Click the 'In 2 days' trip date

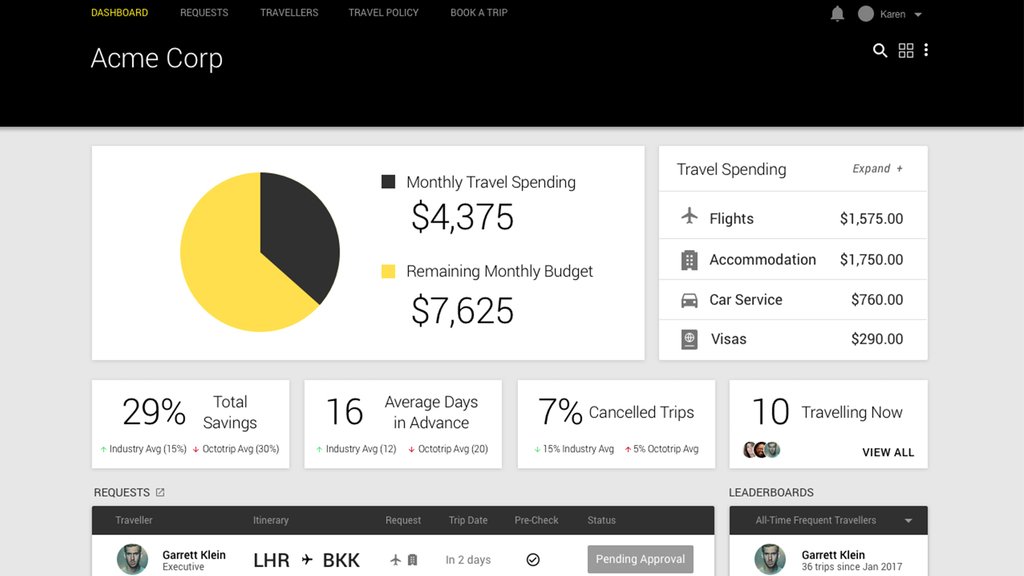[468, 560]
